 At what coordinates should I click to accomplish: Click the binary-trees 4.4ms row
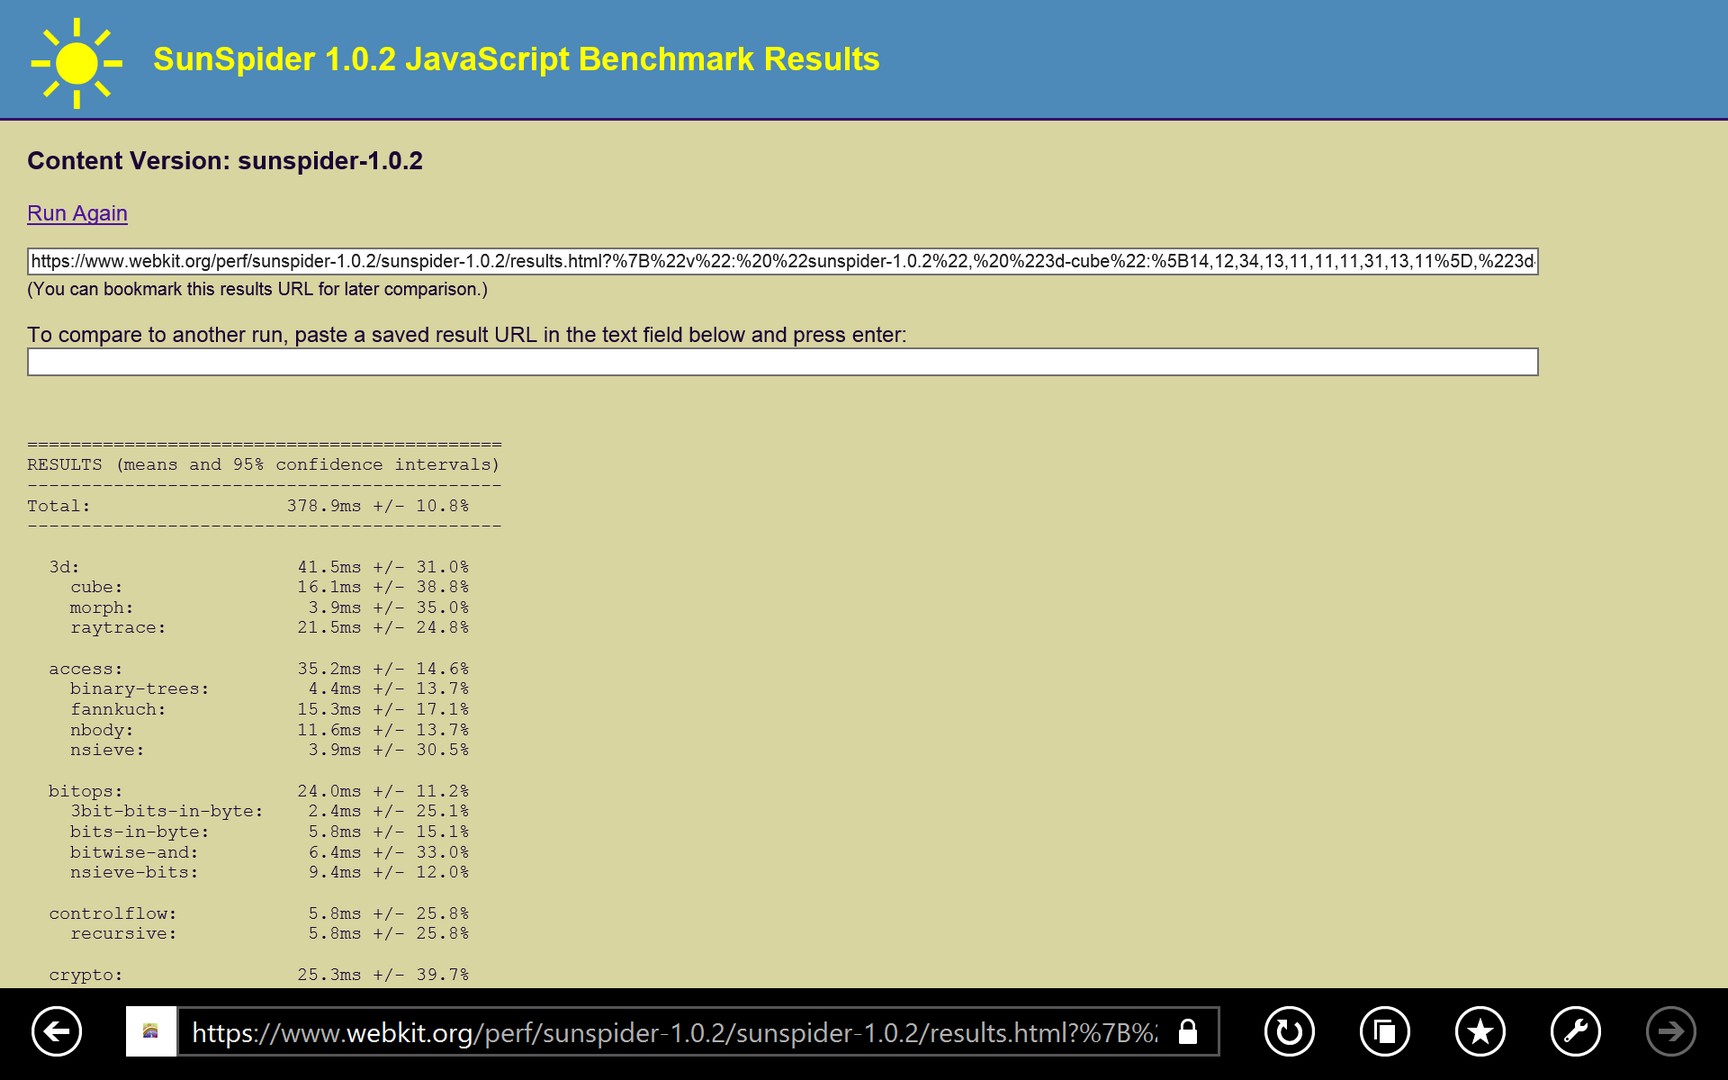point(269,689)
